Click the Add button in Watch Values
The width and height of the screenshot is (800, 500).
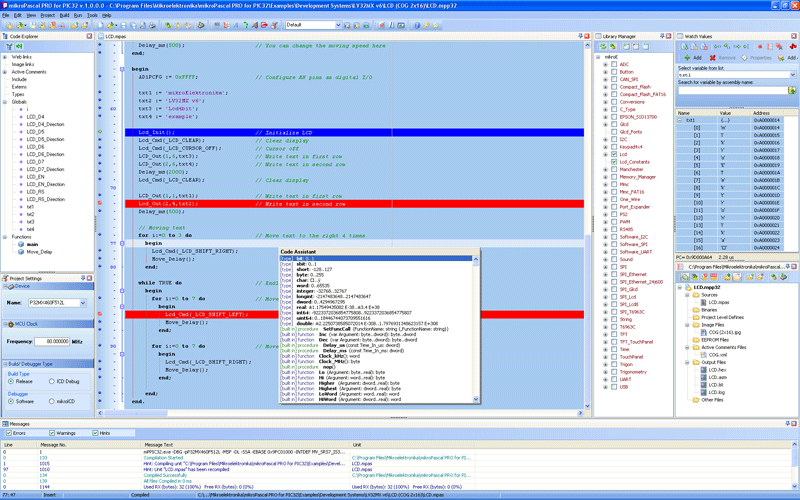pyautogui.click(x=693, y=58)
